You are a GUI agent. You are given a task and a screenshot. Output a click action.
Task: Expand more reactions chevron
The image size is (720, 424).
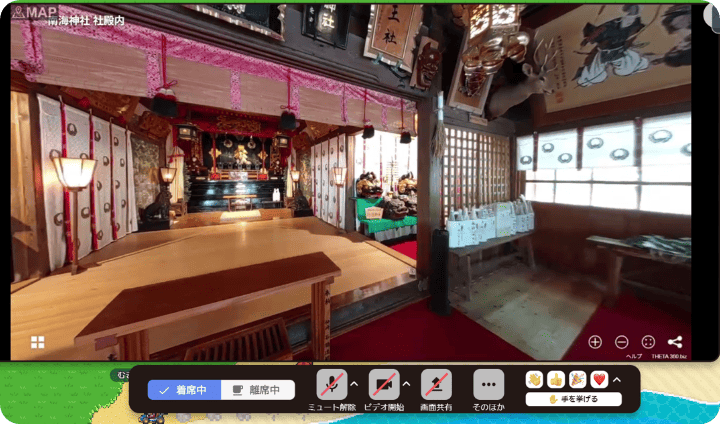617,380
